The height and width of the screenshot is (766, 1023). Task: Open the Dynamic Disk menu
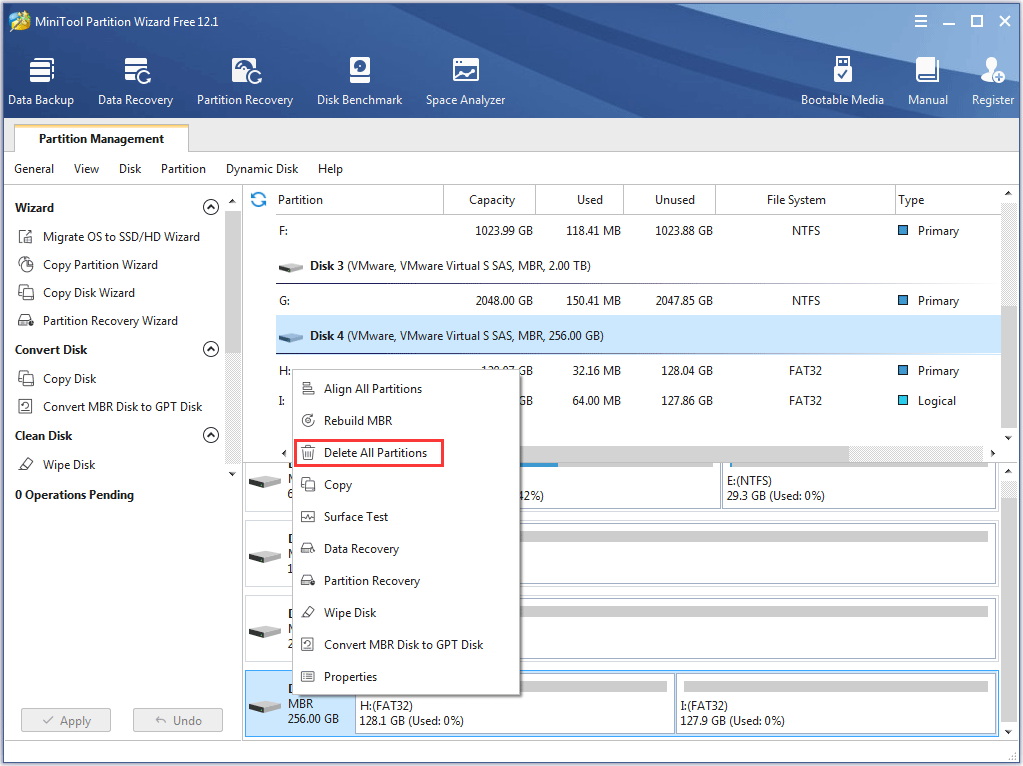pos(262,169)
